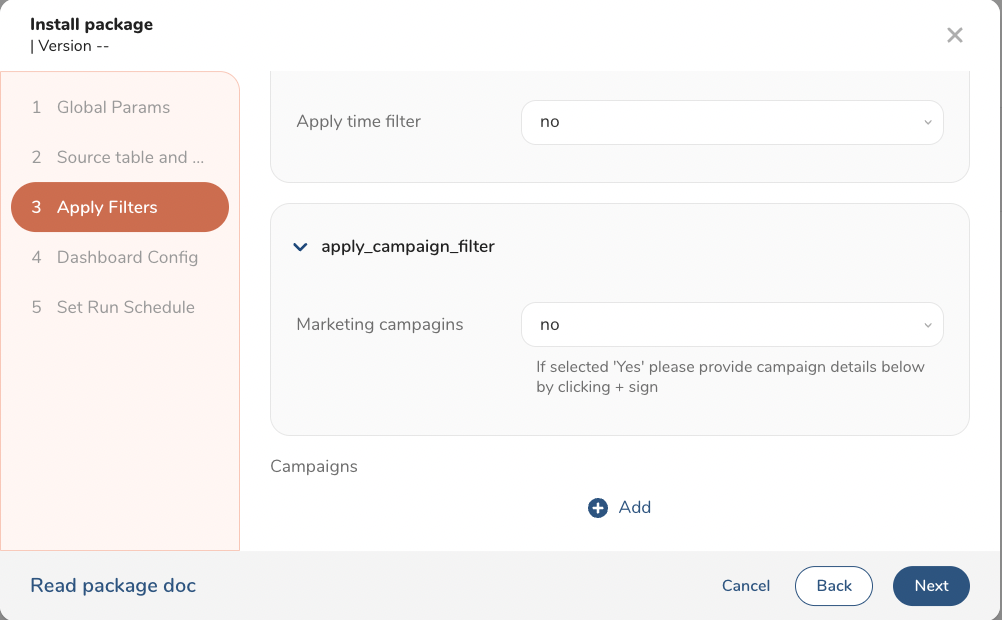Open the Marketing campaigns dropdown
The width and height of the screenshot is (1002, 620).
[731, 325]
